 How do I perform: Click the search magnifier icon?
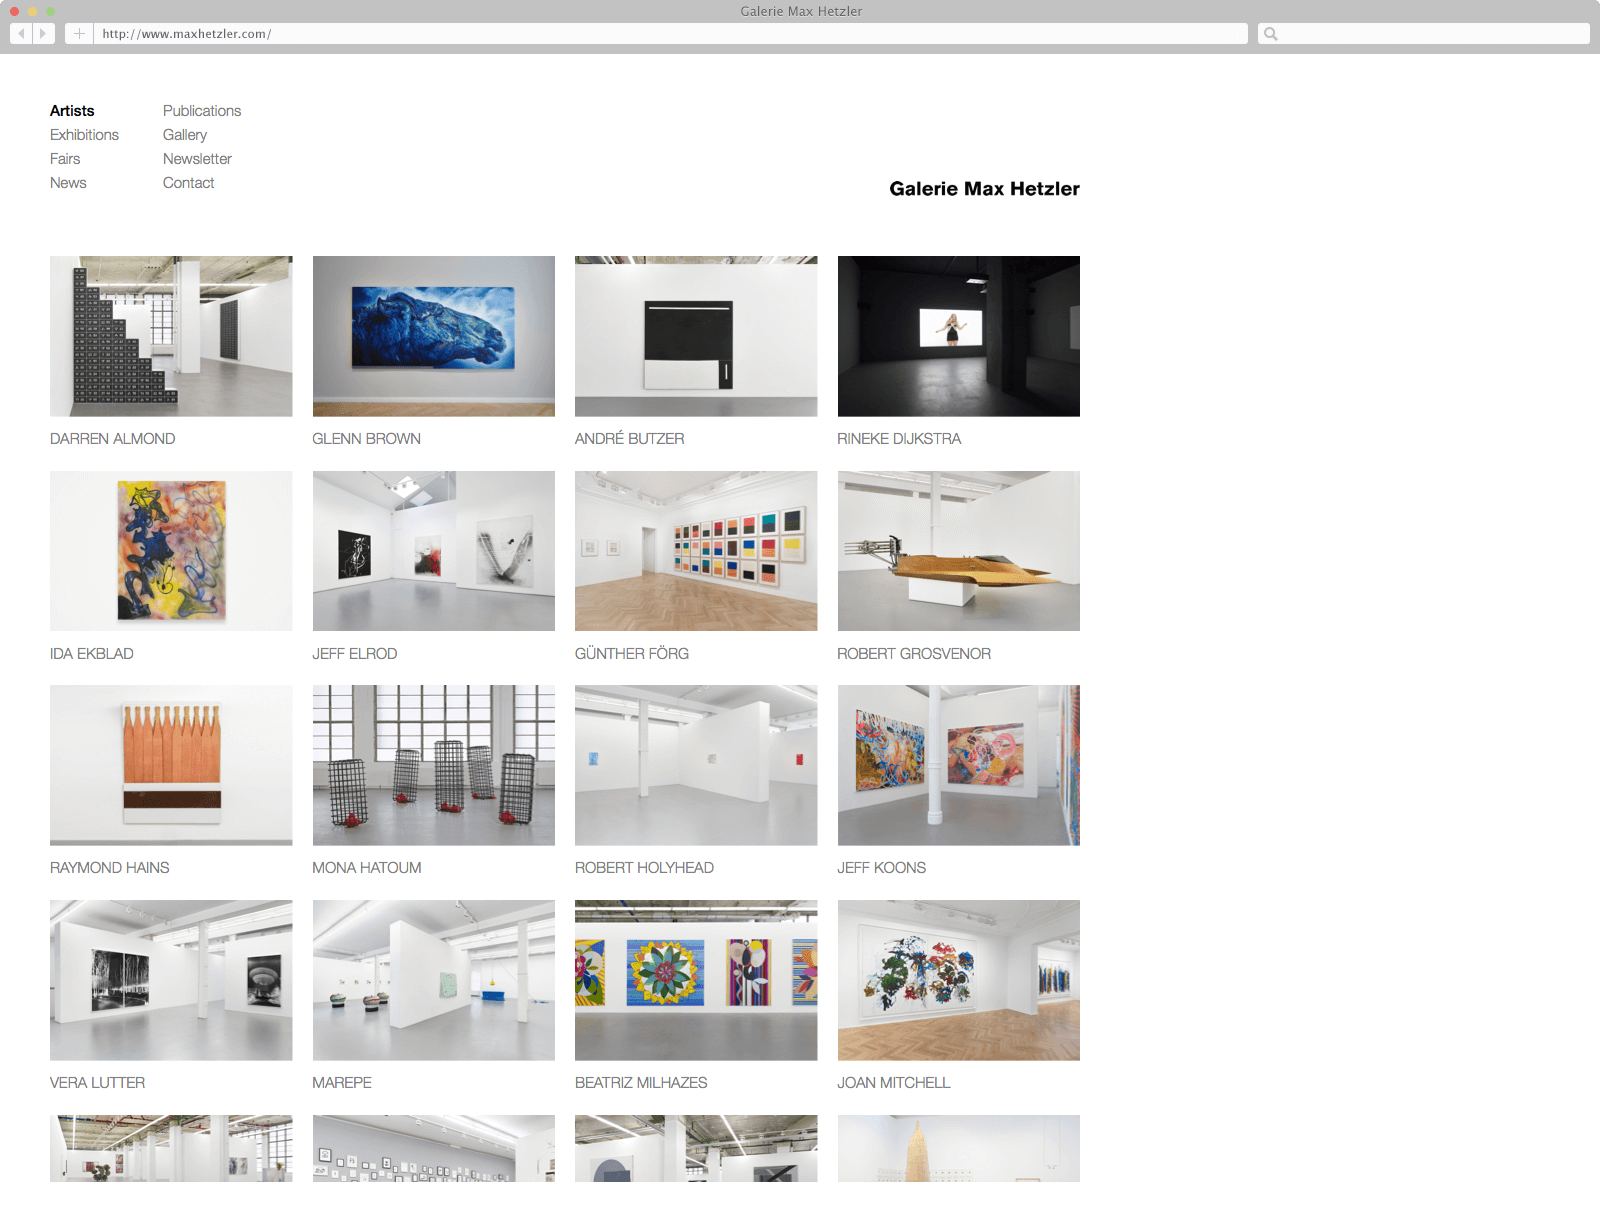tap(1270, 34)
